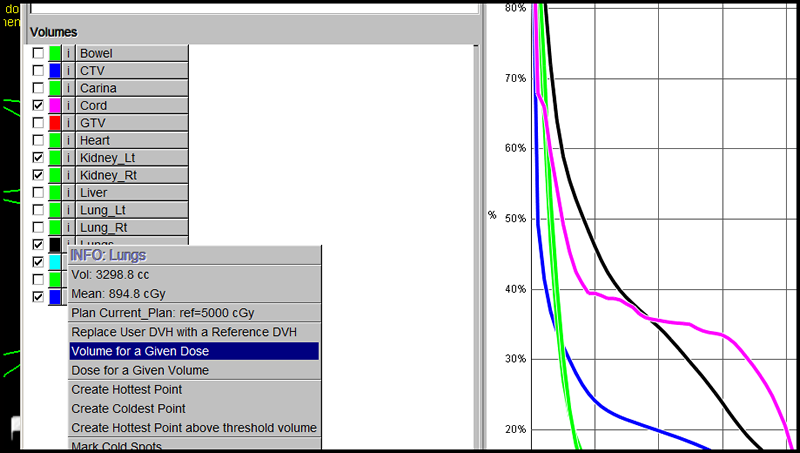Uncheck the Cord volume checkbox
This screenshot has height=453, width=800.
[x=38, y=106]
